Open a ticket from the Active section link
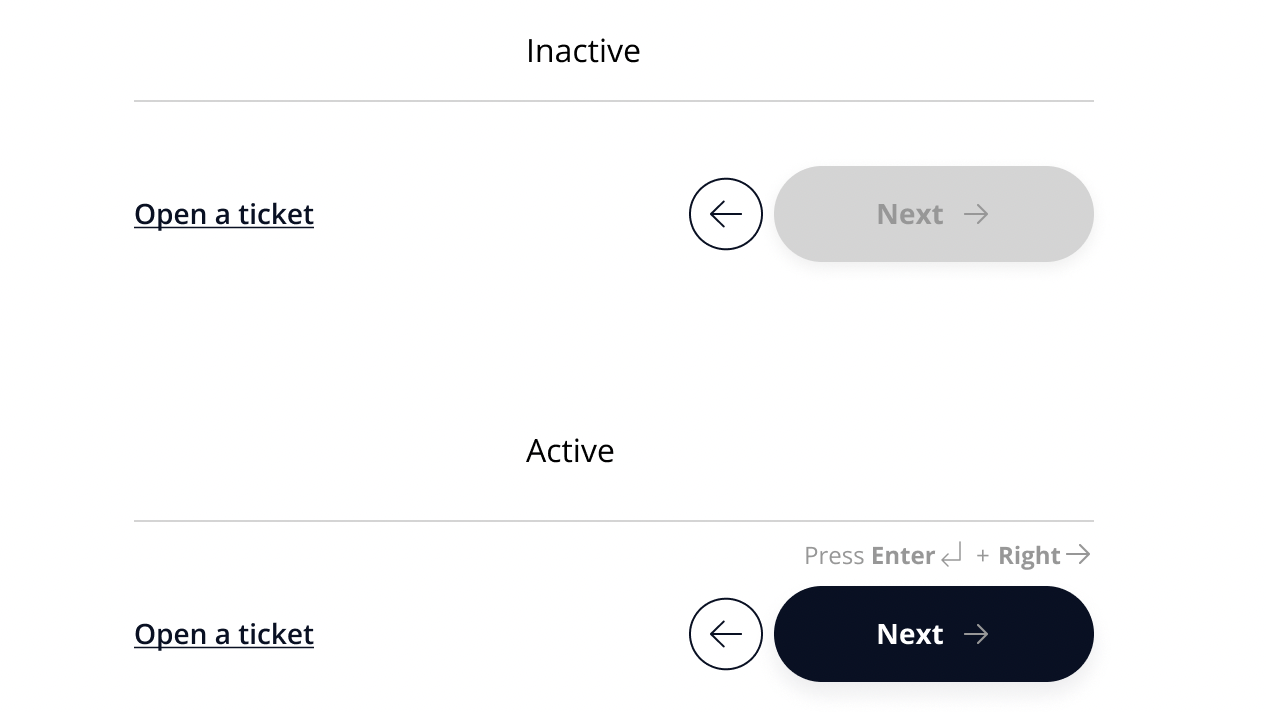 click(224, 634)
